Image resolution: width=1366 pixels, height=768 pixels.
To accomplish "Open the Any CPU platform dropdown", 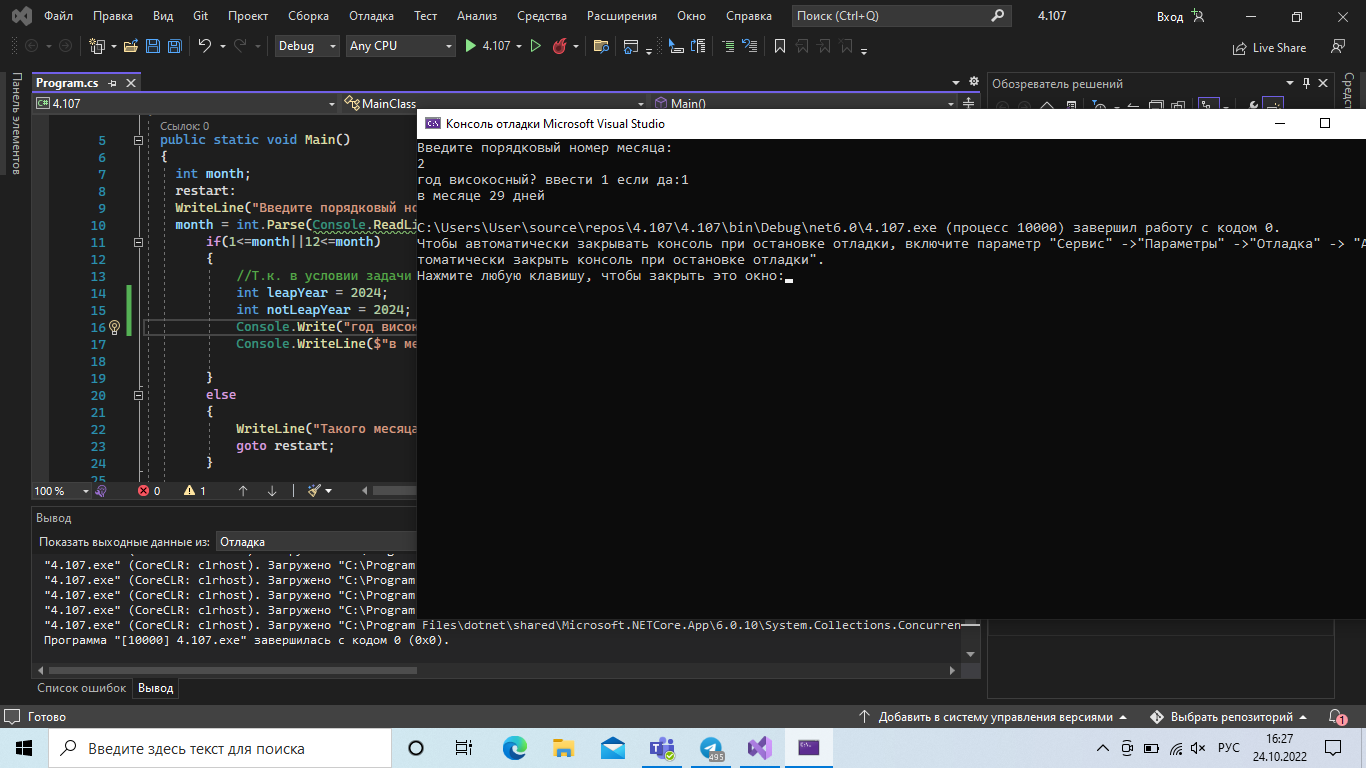I will [x=400, y=45].
